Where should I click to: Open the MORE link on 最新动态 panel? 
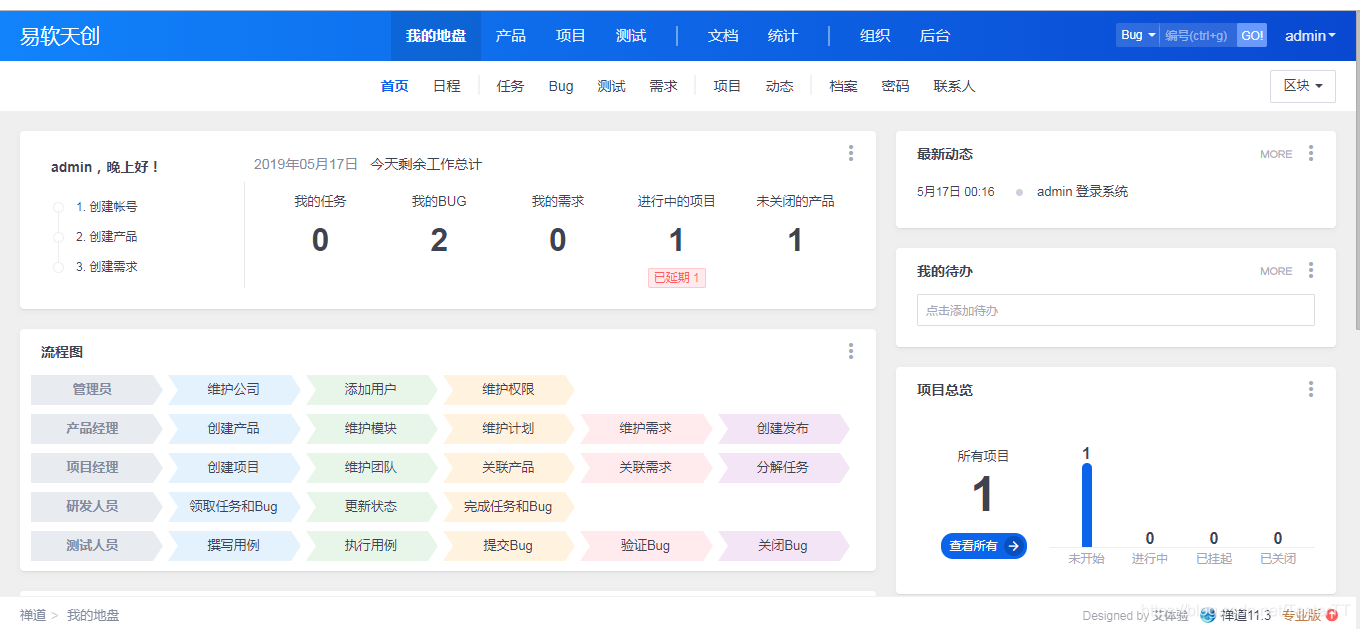coord(1276,153)
